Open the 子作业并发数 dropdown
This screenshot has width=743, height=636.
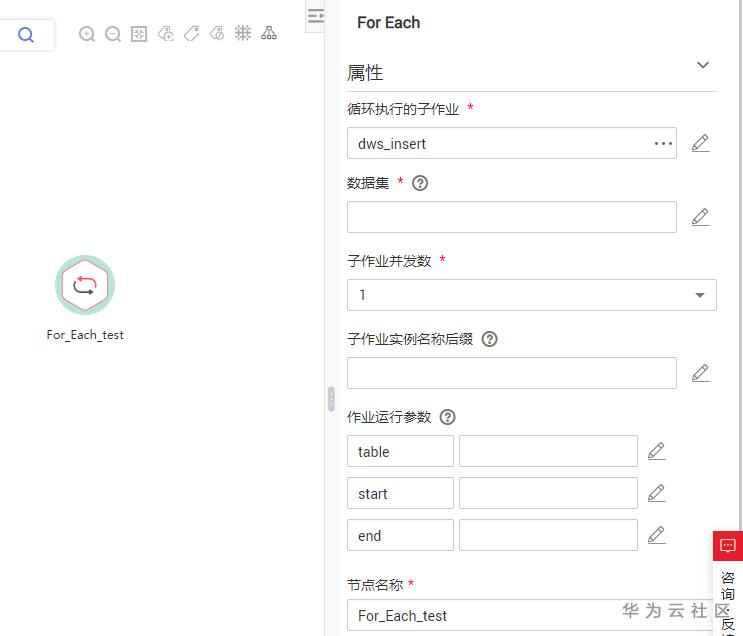point(699,295)
